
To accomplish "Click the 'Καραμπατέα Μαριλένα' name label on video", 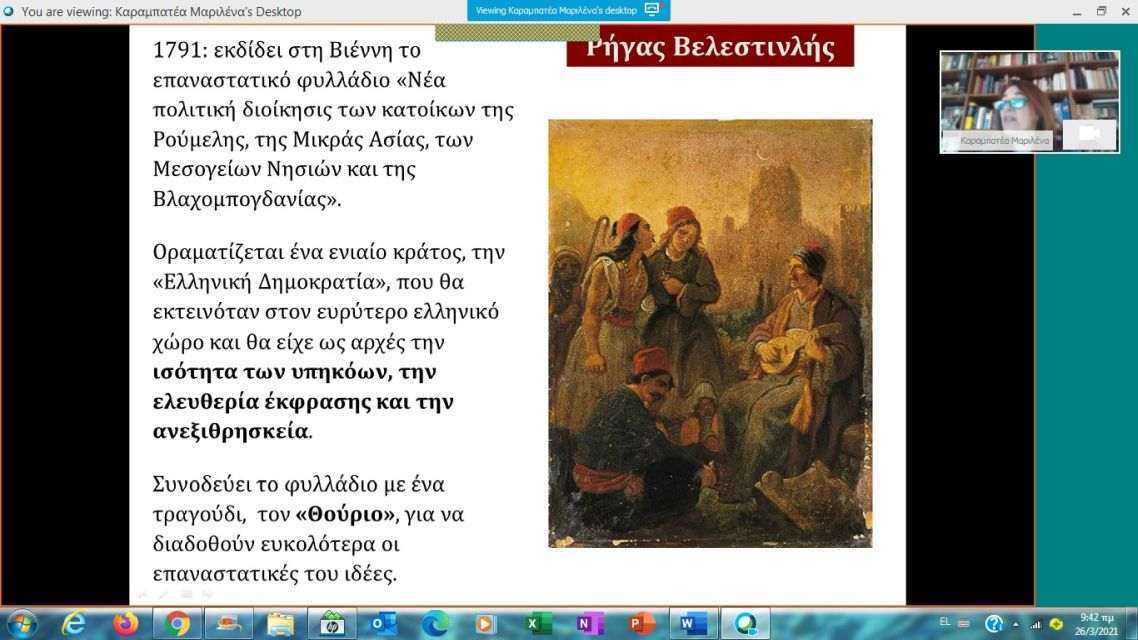I will click(x=1004, y=141).
